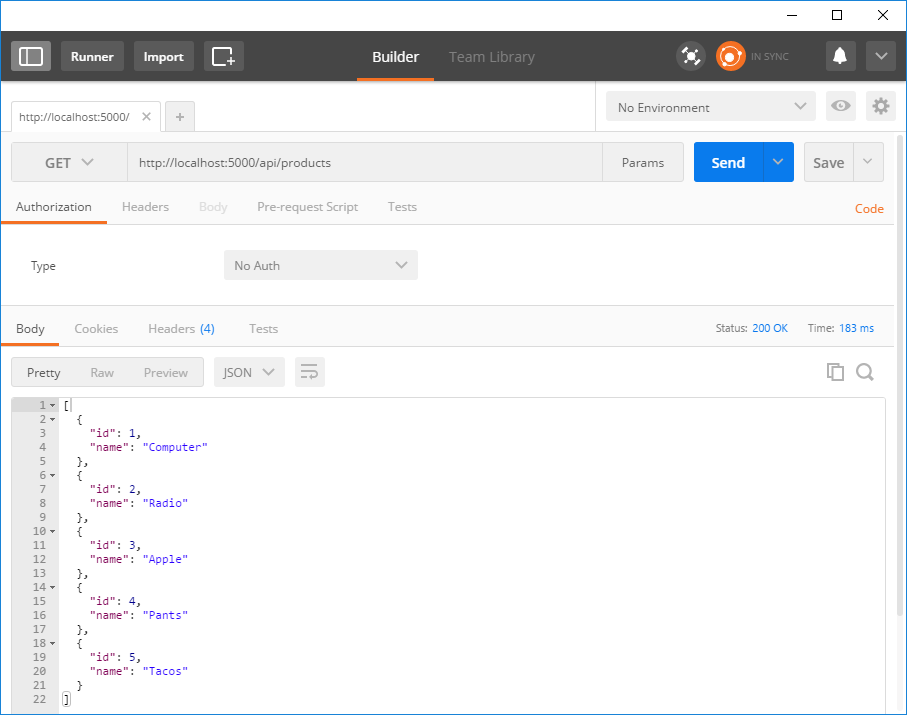The image size is (907, 715).
Task: Click the request URL input field
Action: [x=364, y=162]
